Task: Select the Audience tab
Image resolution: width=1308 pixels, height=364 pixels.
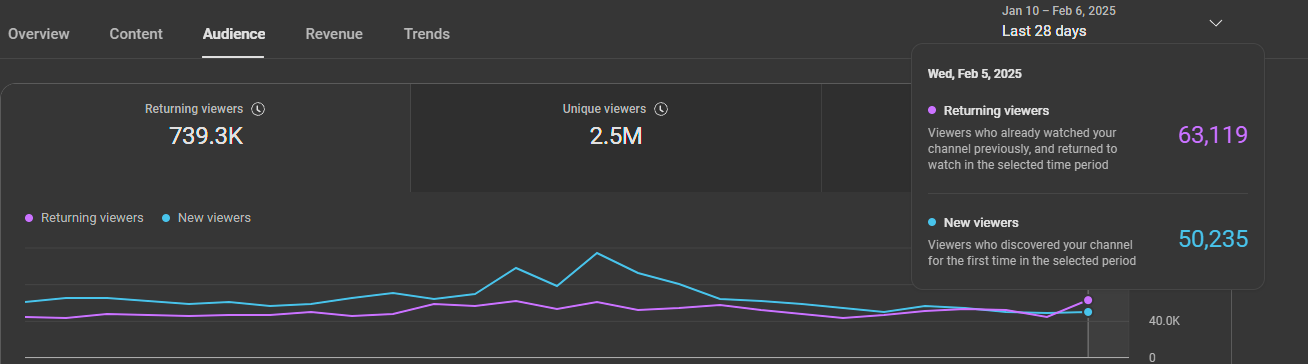Action: (x=234, y=34)
